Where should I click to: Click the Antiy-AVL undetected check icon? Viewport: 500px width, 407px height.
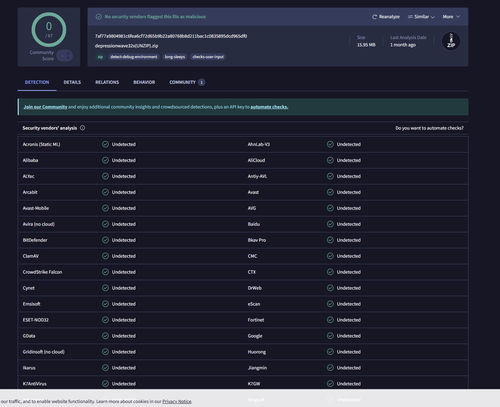coord(330,176)
